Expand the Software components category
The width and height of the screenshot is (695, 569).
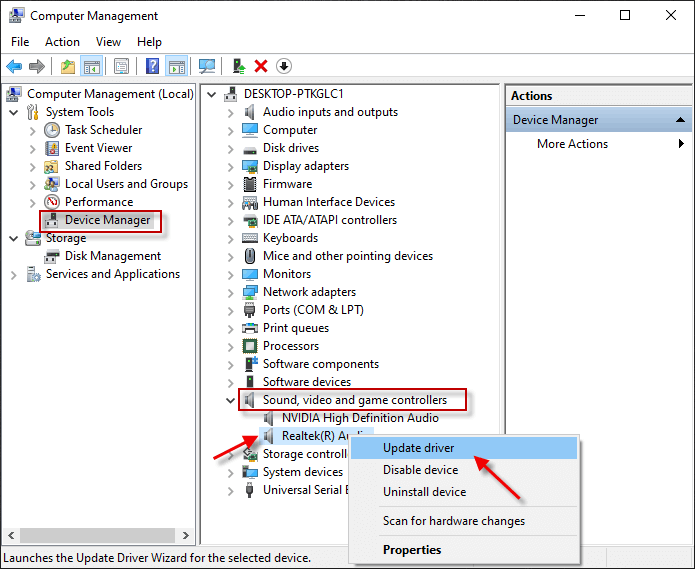tap(230, 365)
